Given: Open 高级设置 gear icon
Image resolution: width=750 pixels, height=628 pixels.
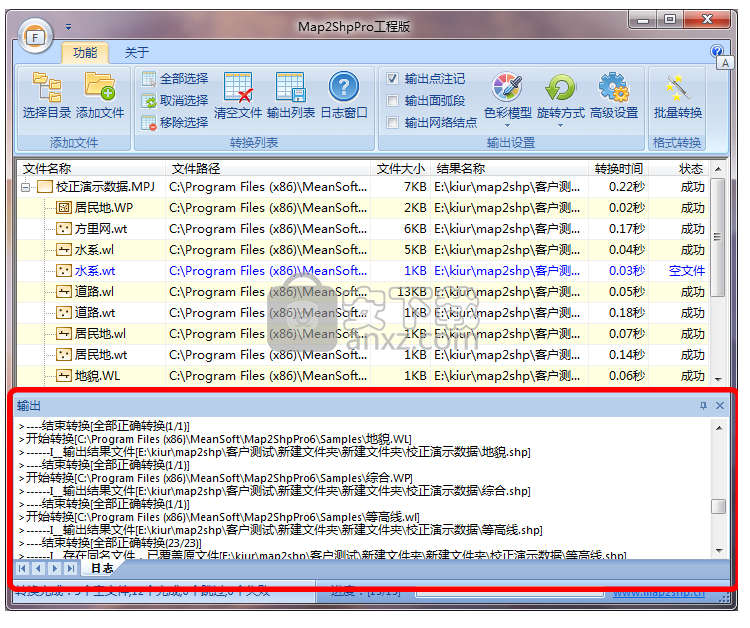Looking at the screenshot, I should click(x=614, y=87).
